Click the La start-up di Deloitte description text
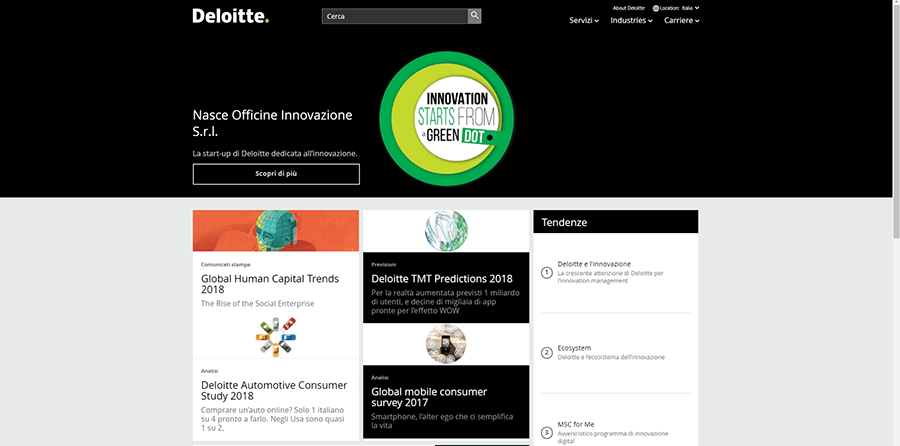Image resolution: width=900 pixels, height=446 pixels. pos(275,153)
